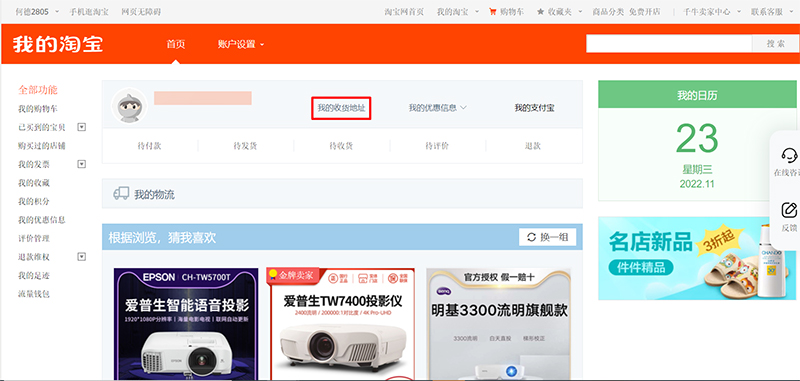The image size is (800, 381).
Task: Open the 账户设置 dropdown
Action: 241,44
